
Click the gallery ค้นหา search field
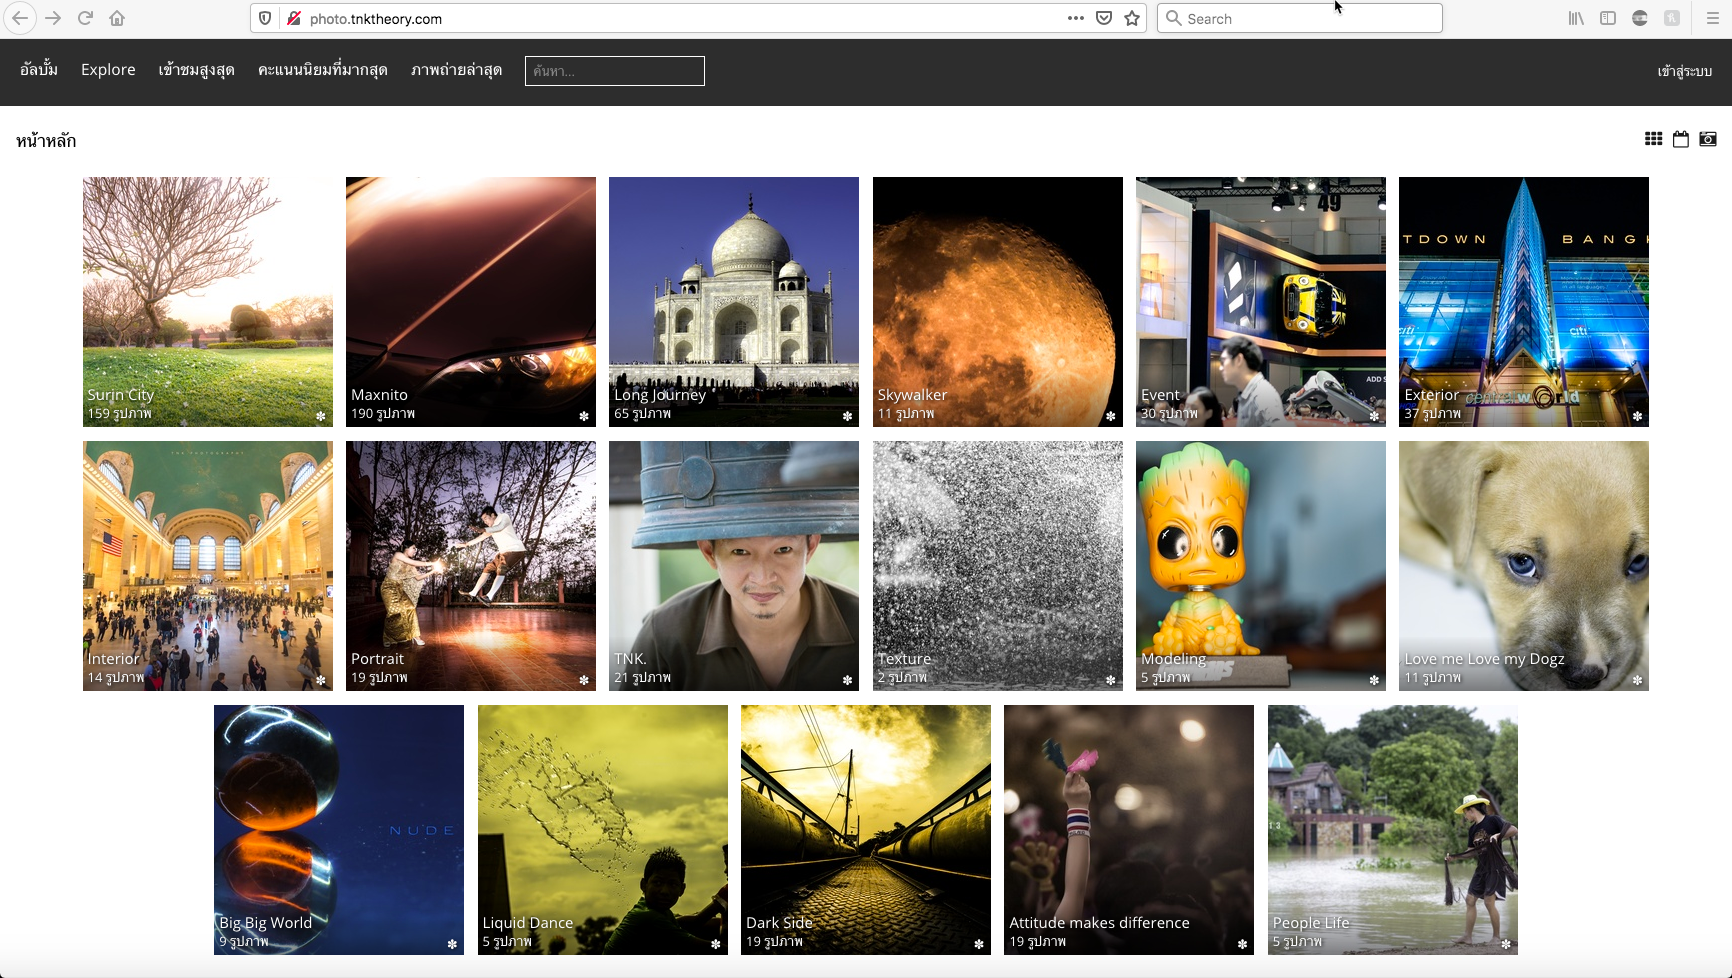614,71
